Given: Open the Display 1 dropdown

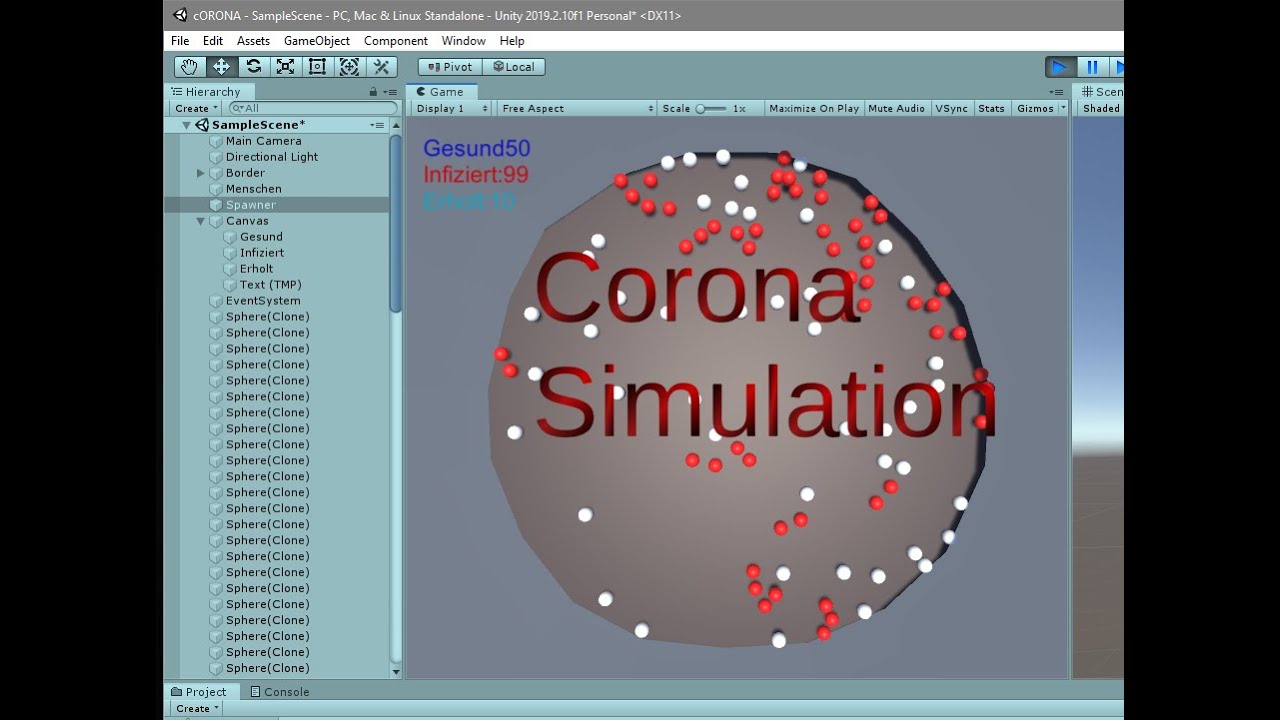Looking at the screenshot, I should (452, 108).
